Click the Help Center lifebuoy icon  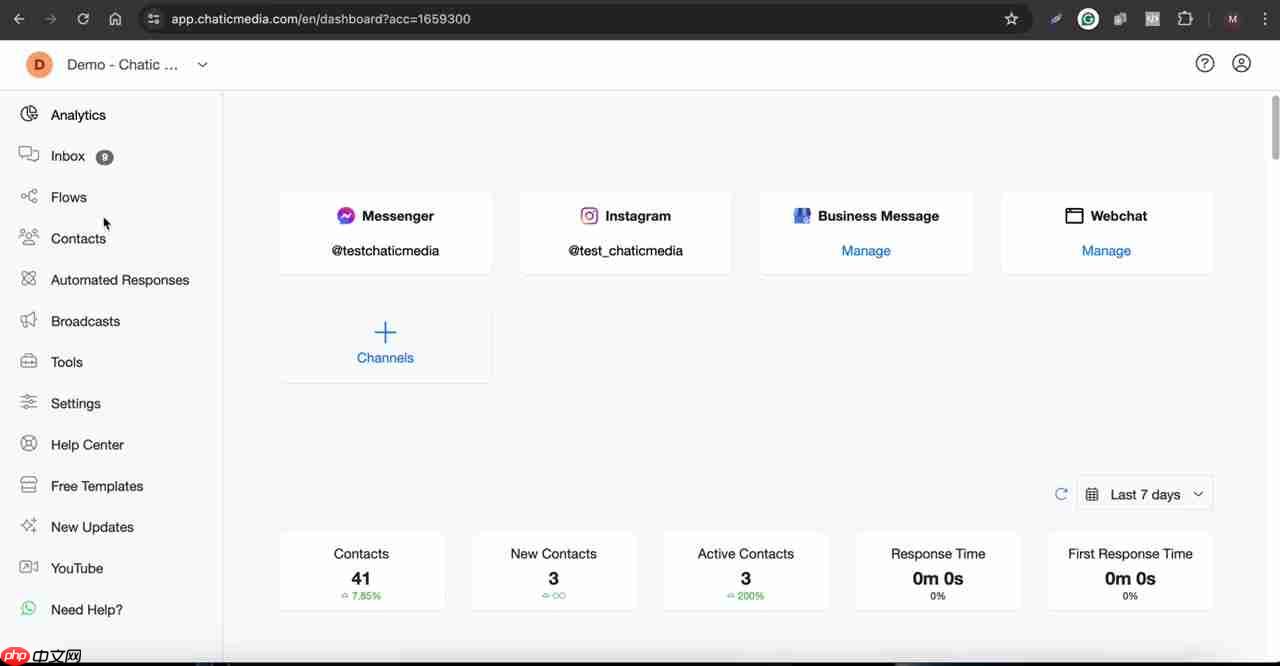coord(29,444)
